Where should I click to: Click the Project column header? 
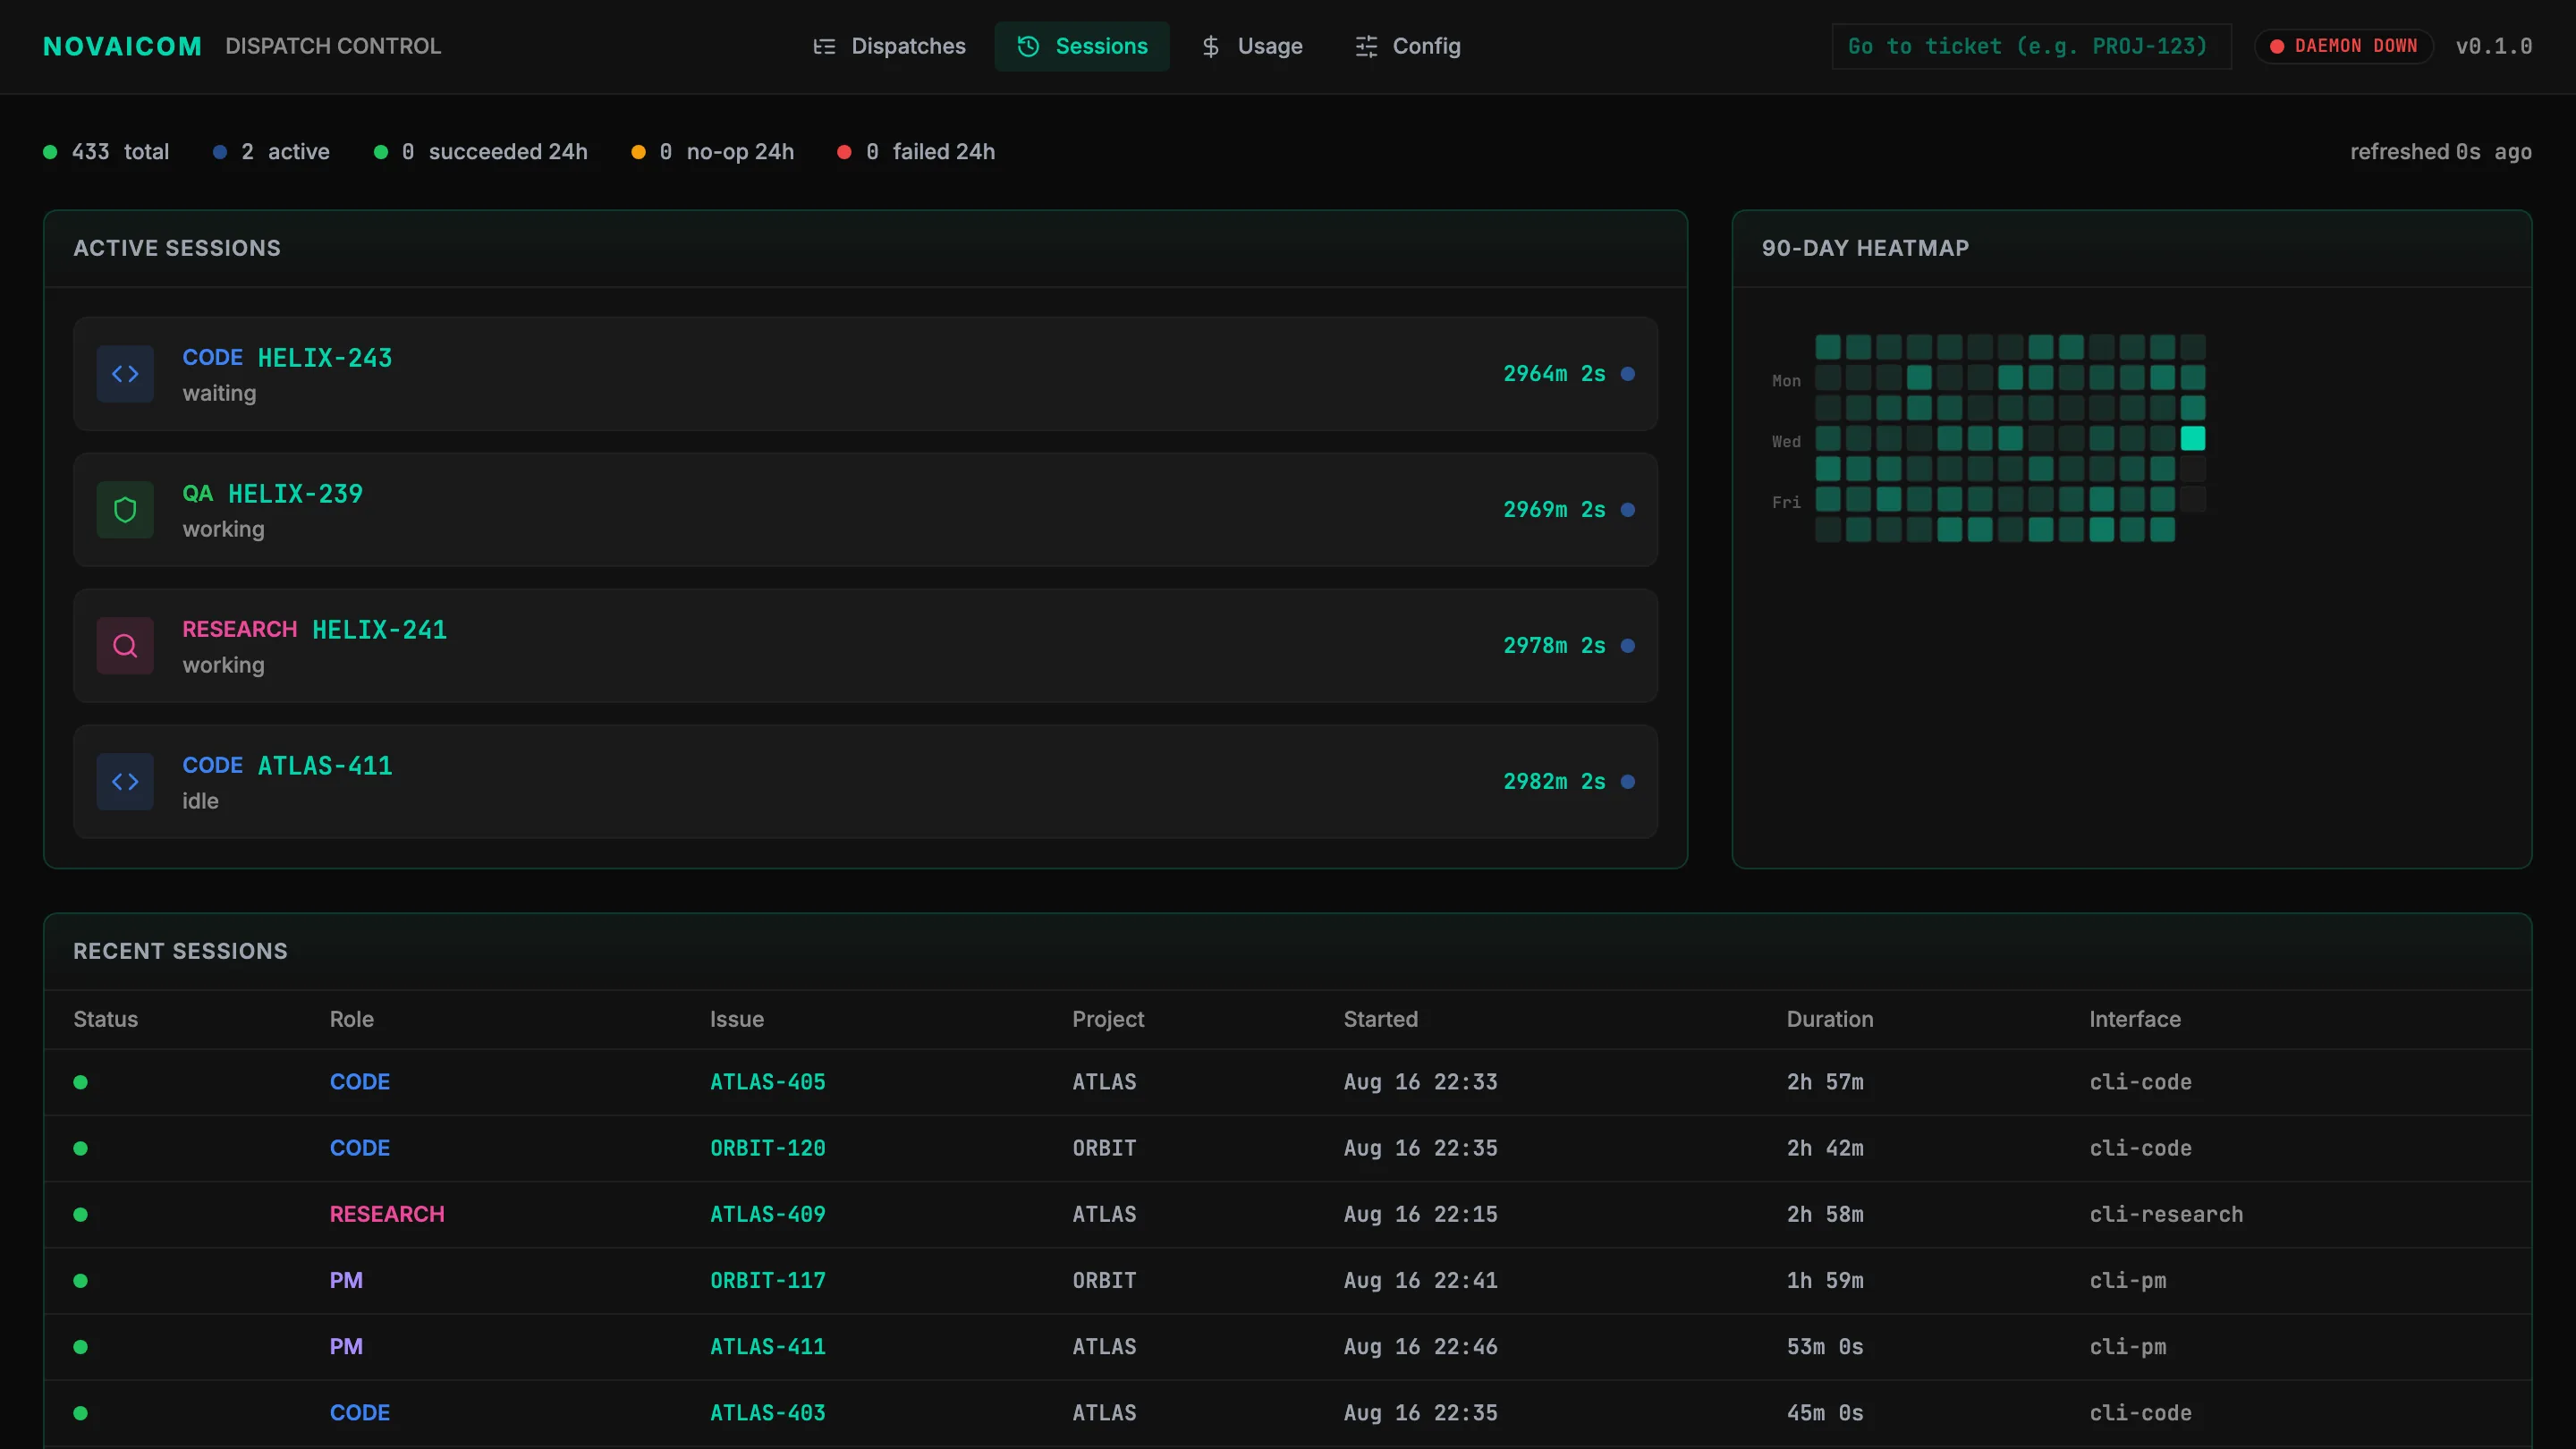coord(1108,1019)
